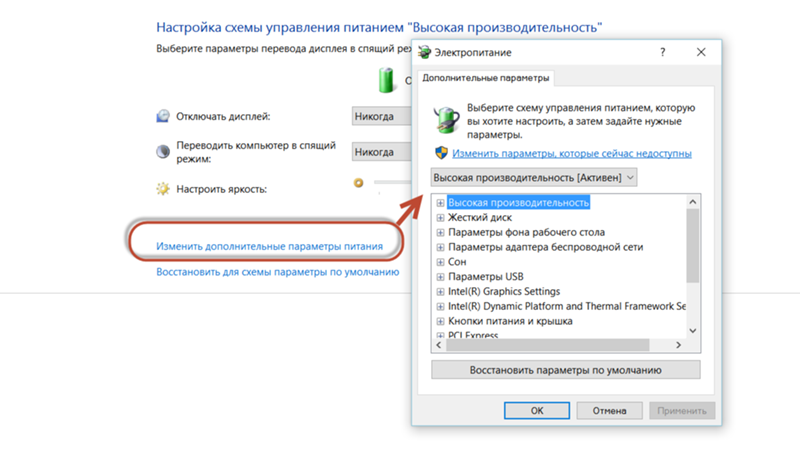This screenshot has width=800, height=473.
Task: Click the help question mark button
Action: (x=662, y=52)
